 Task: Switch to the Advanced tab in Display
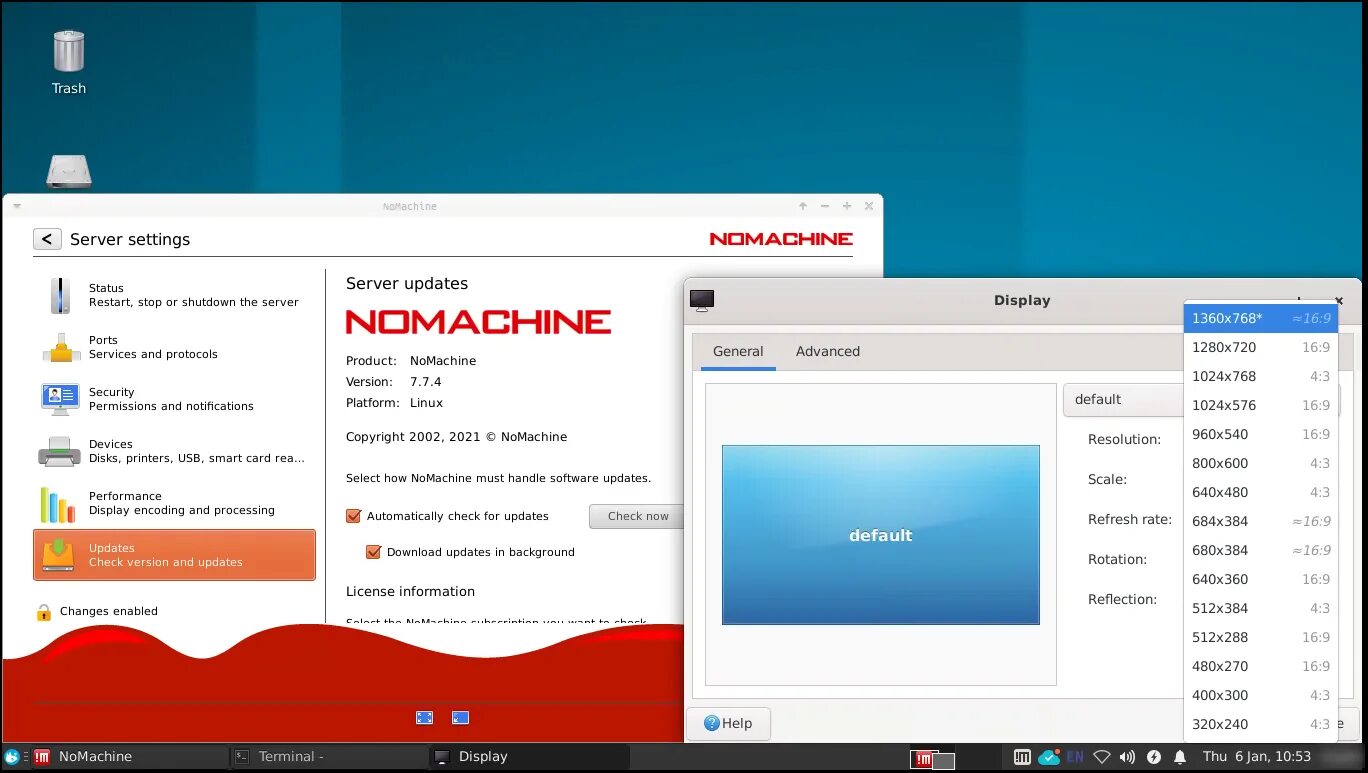tap(828, 352)
